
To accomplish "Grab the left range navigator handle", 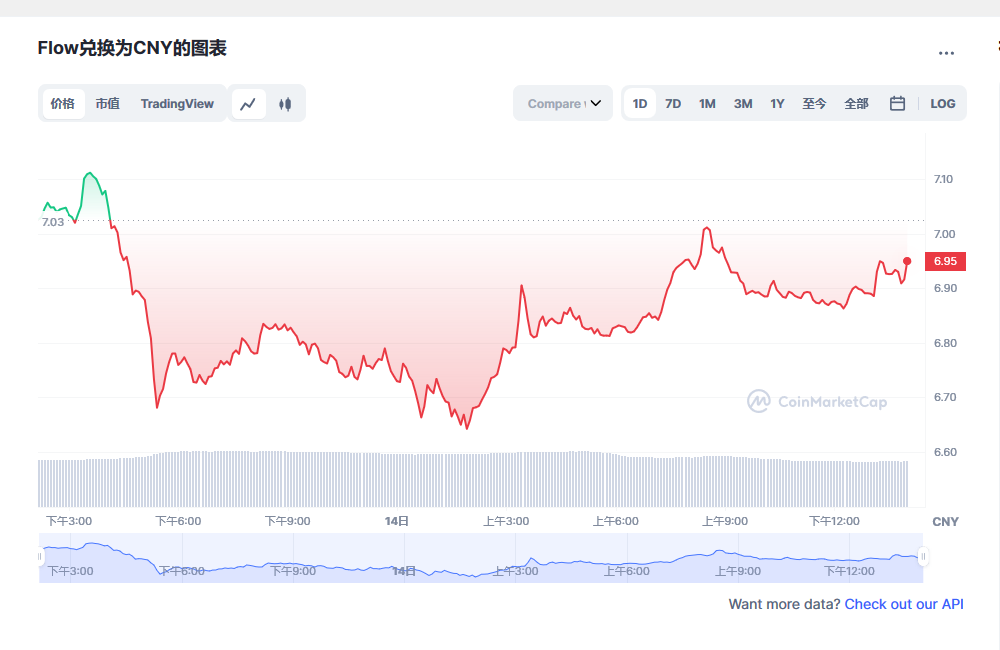I will tap(40, 557).
